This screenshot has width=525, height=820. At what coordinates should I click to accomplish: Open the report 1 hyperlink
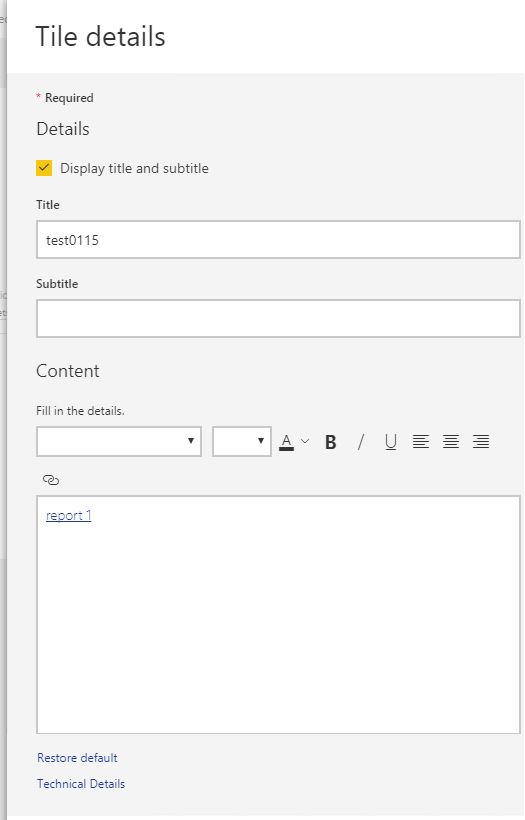pos(69,516)
